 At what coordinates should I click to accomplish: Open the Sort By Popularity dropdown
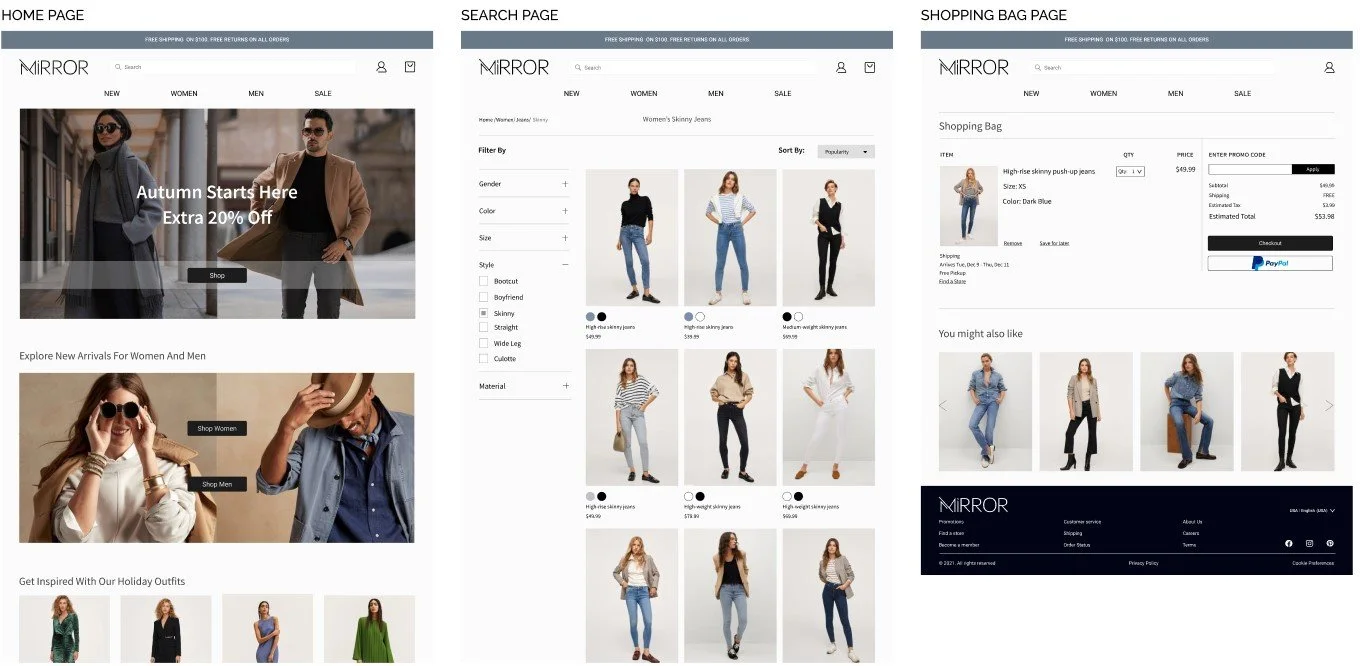[x=846, y=152]
